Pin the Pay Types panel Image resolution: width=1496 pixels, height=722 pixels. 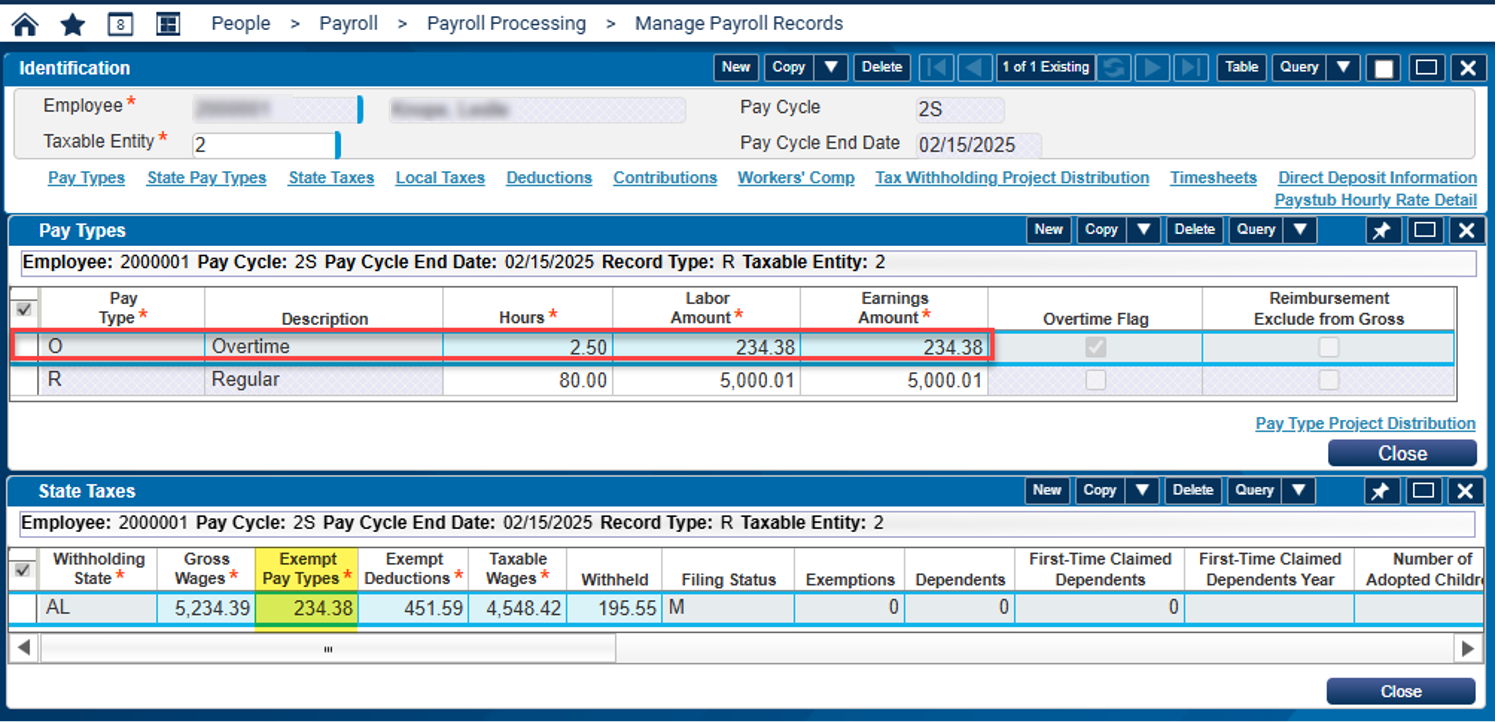tap(1383, 229)
